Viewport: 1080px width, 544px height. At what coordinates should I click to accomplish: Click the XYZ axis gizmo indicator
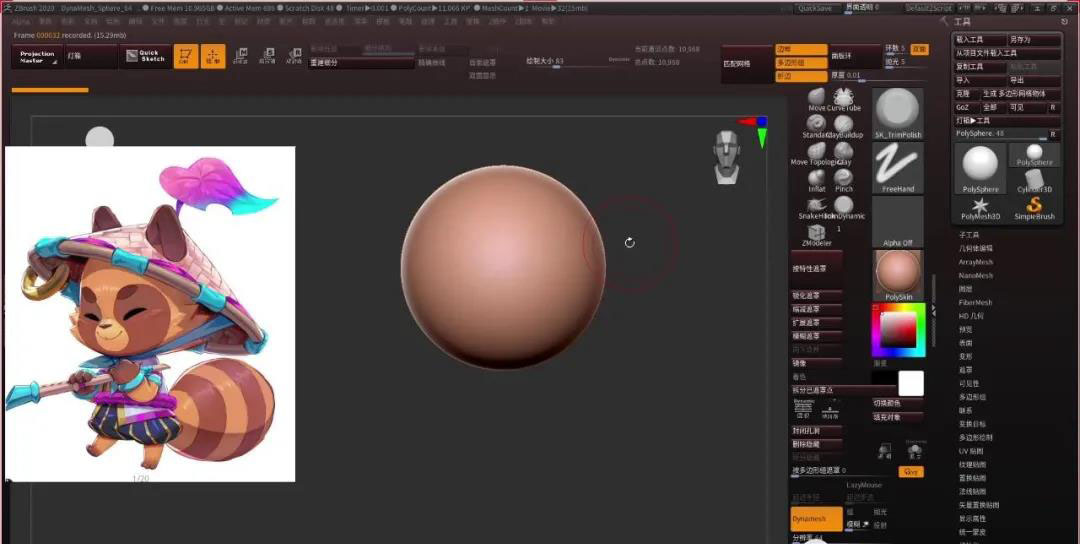757,131
